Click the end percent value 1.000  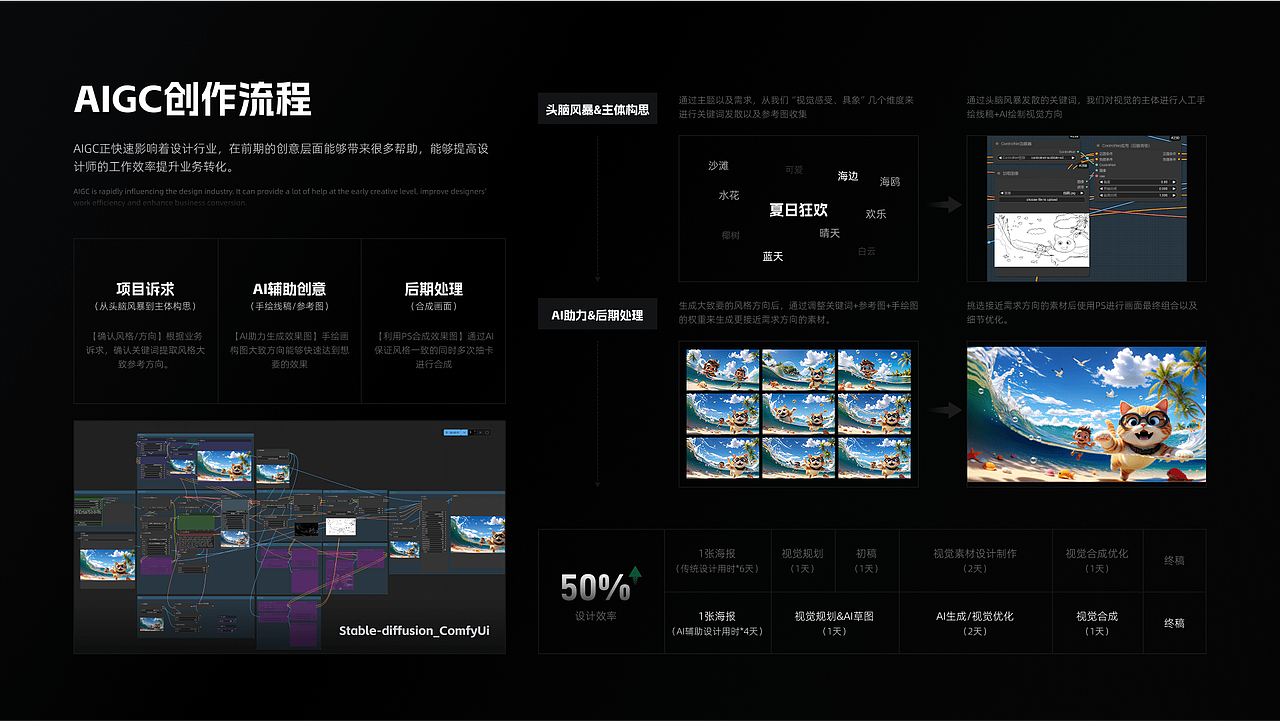(x=1137, y=195)
